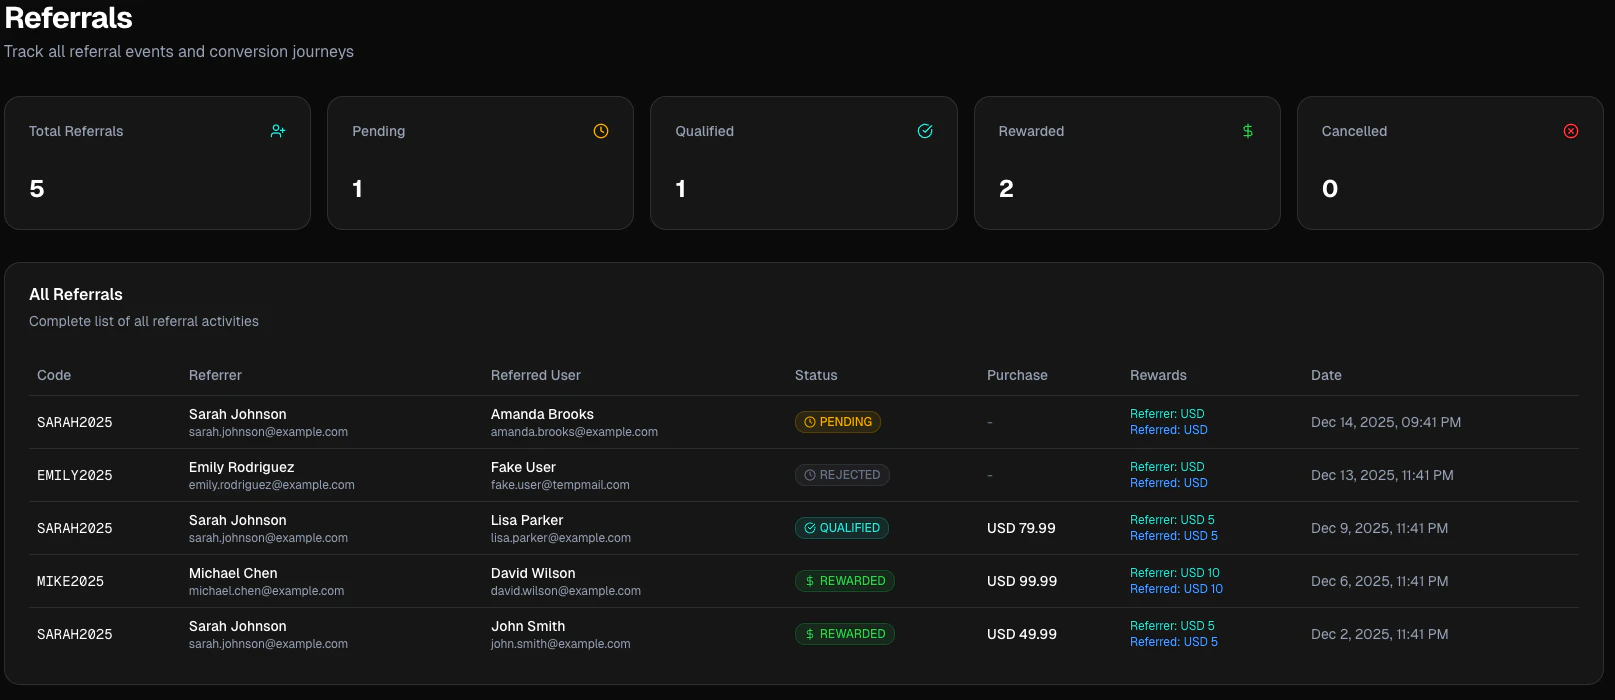Click the fake.user@tempmail.com email
The image size is (1615, 700).
click(560, 485)
